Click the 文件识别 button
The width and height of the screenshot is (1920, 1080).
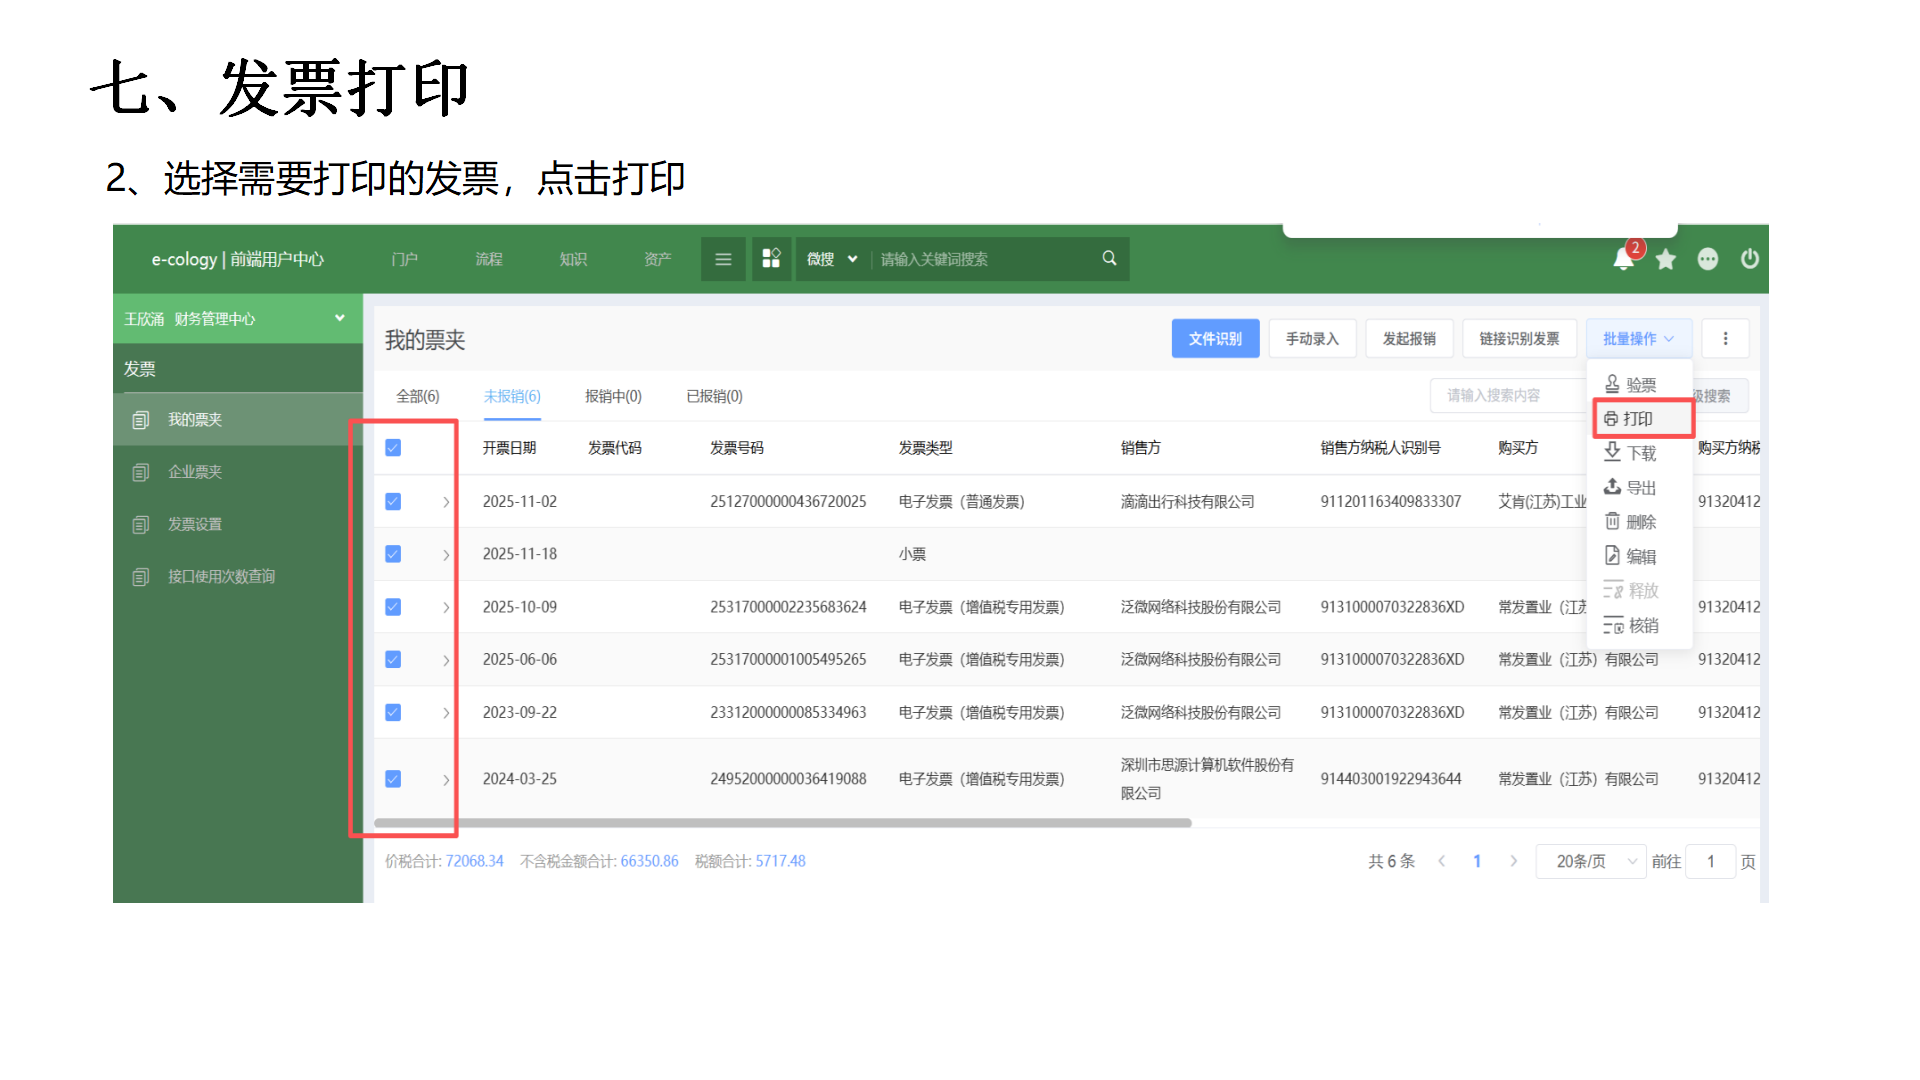(x=1215, y=339)
